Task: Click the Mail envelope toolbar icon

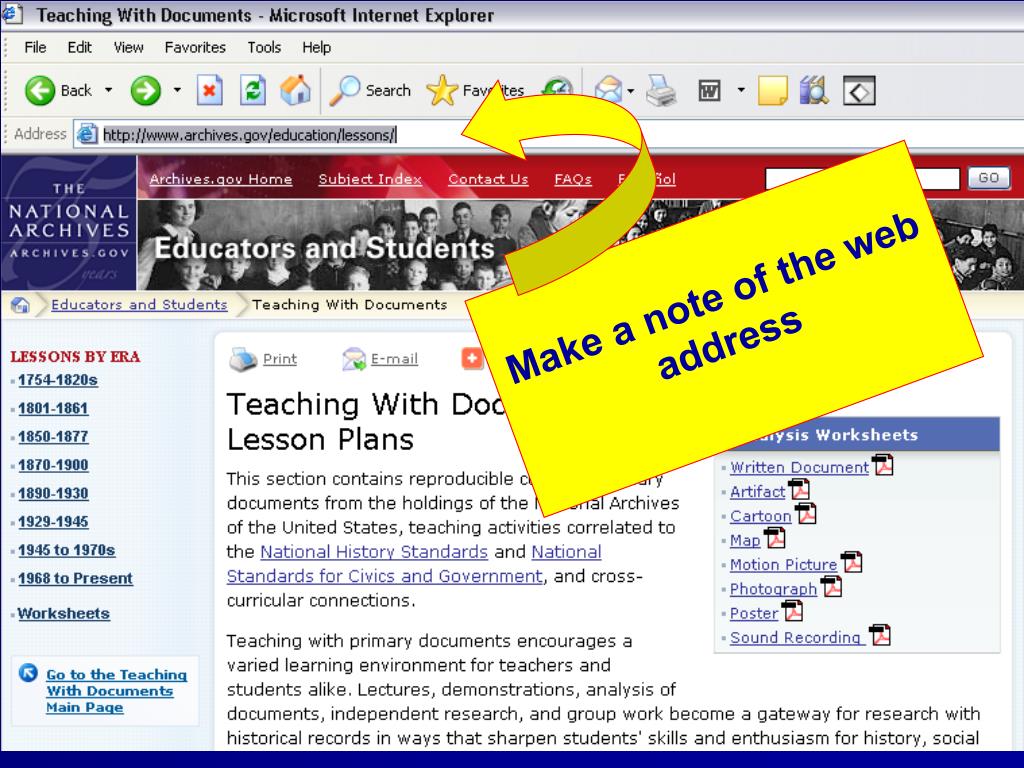Action: tap(609, 90)
